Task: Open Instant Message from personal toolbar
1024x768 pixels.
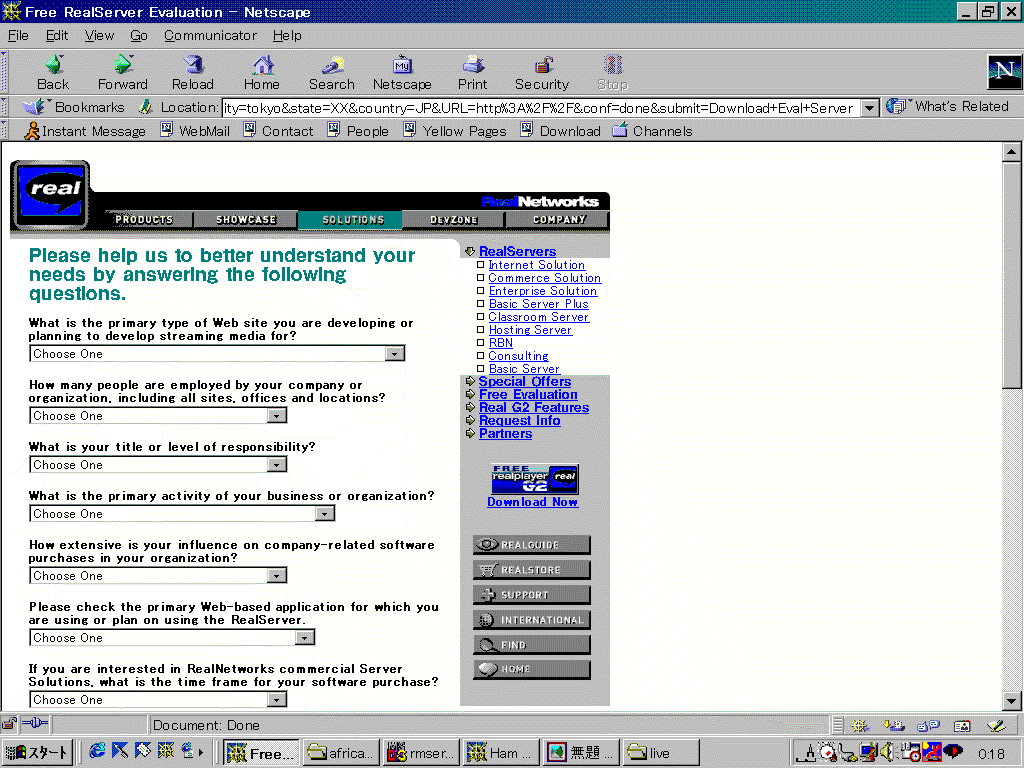Action: pyautogui.click(x=85, y=131)
